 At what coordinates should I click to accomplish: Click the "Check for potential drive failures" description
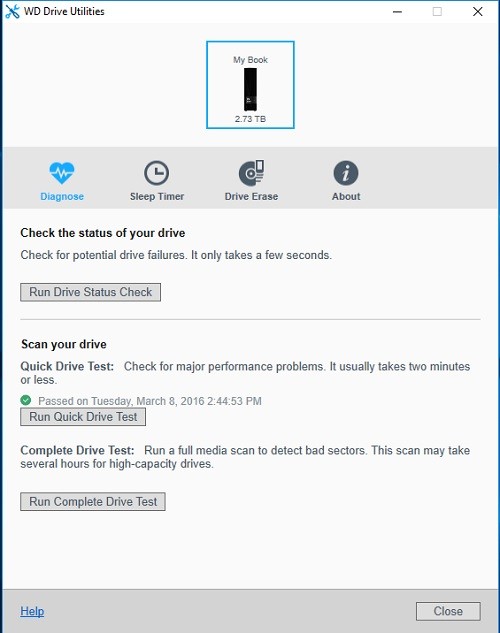[176, 255]
